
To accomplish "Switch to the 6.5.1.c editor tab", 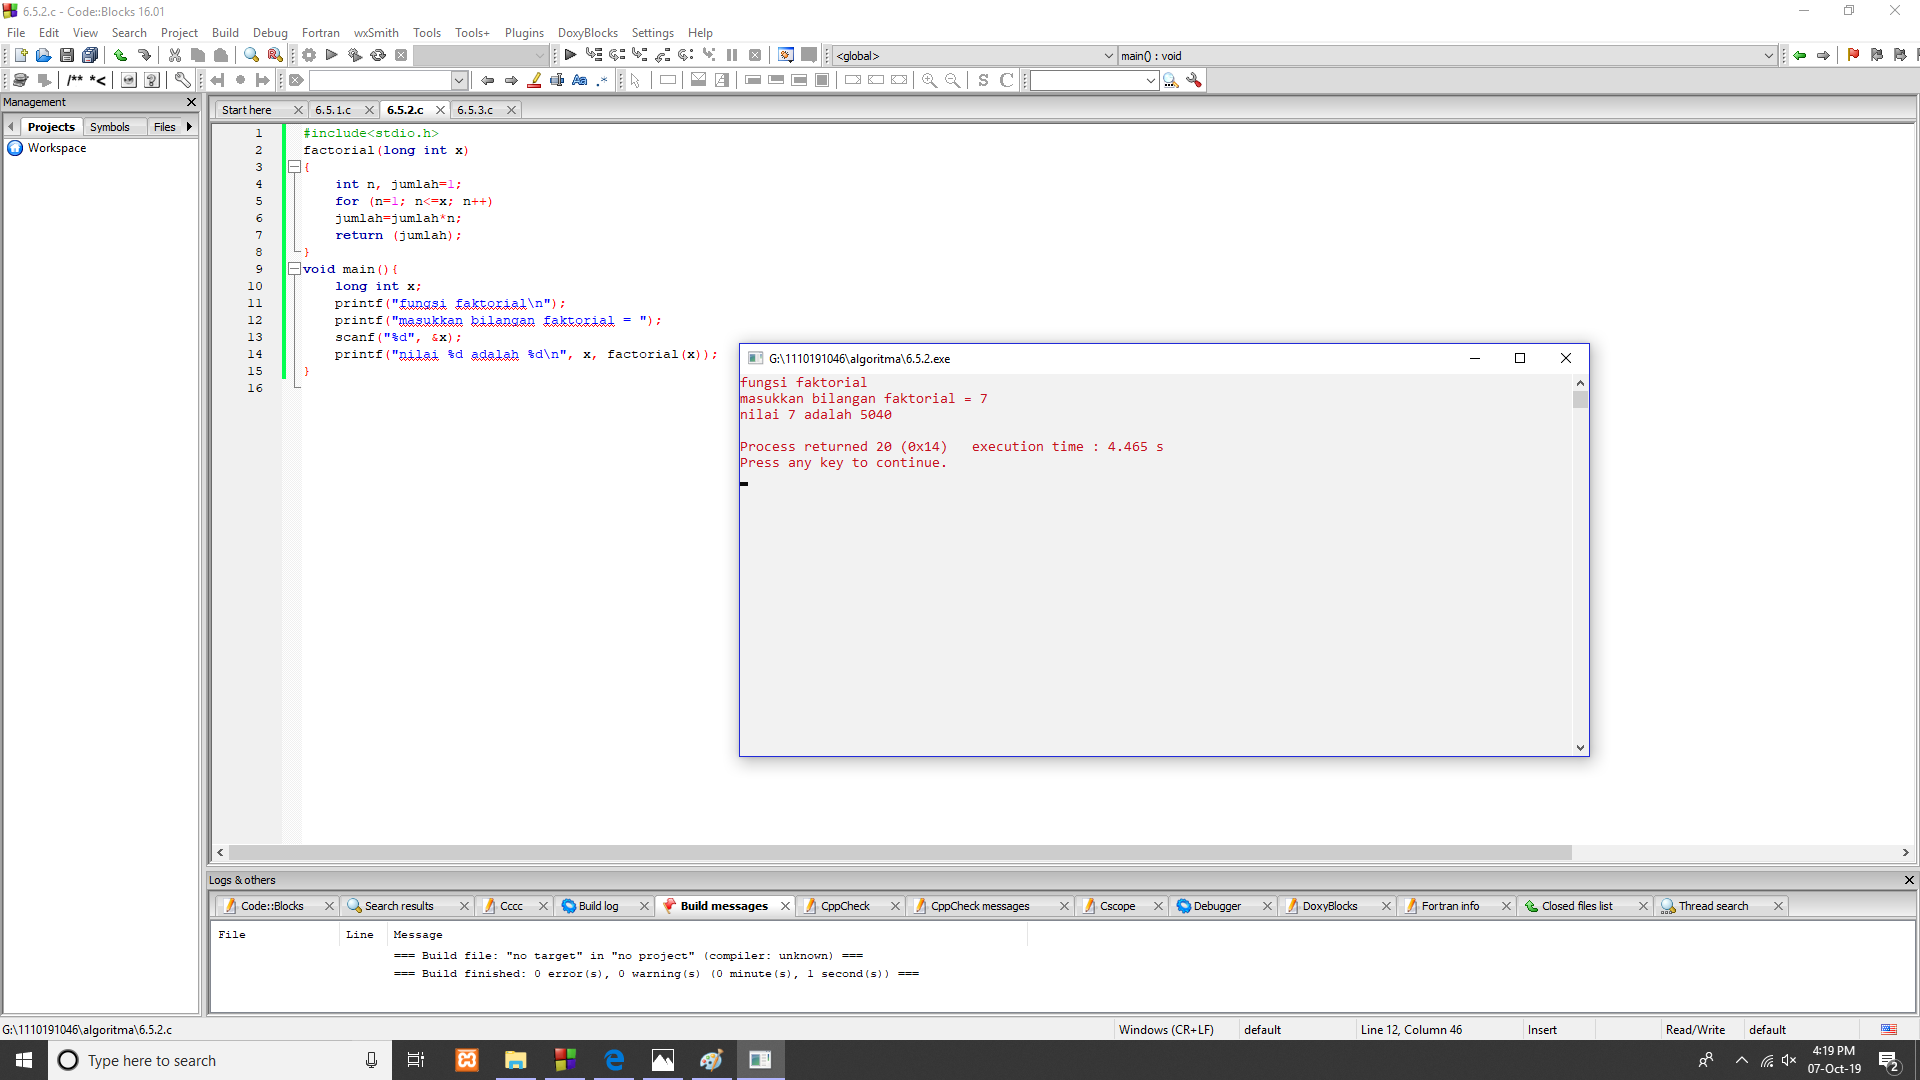I will (x=333, y=110).
